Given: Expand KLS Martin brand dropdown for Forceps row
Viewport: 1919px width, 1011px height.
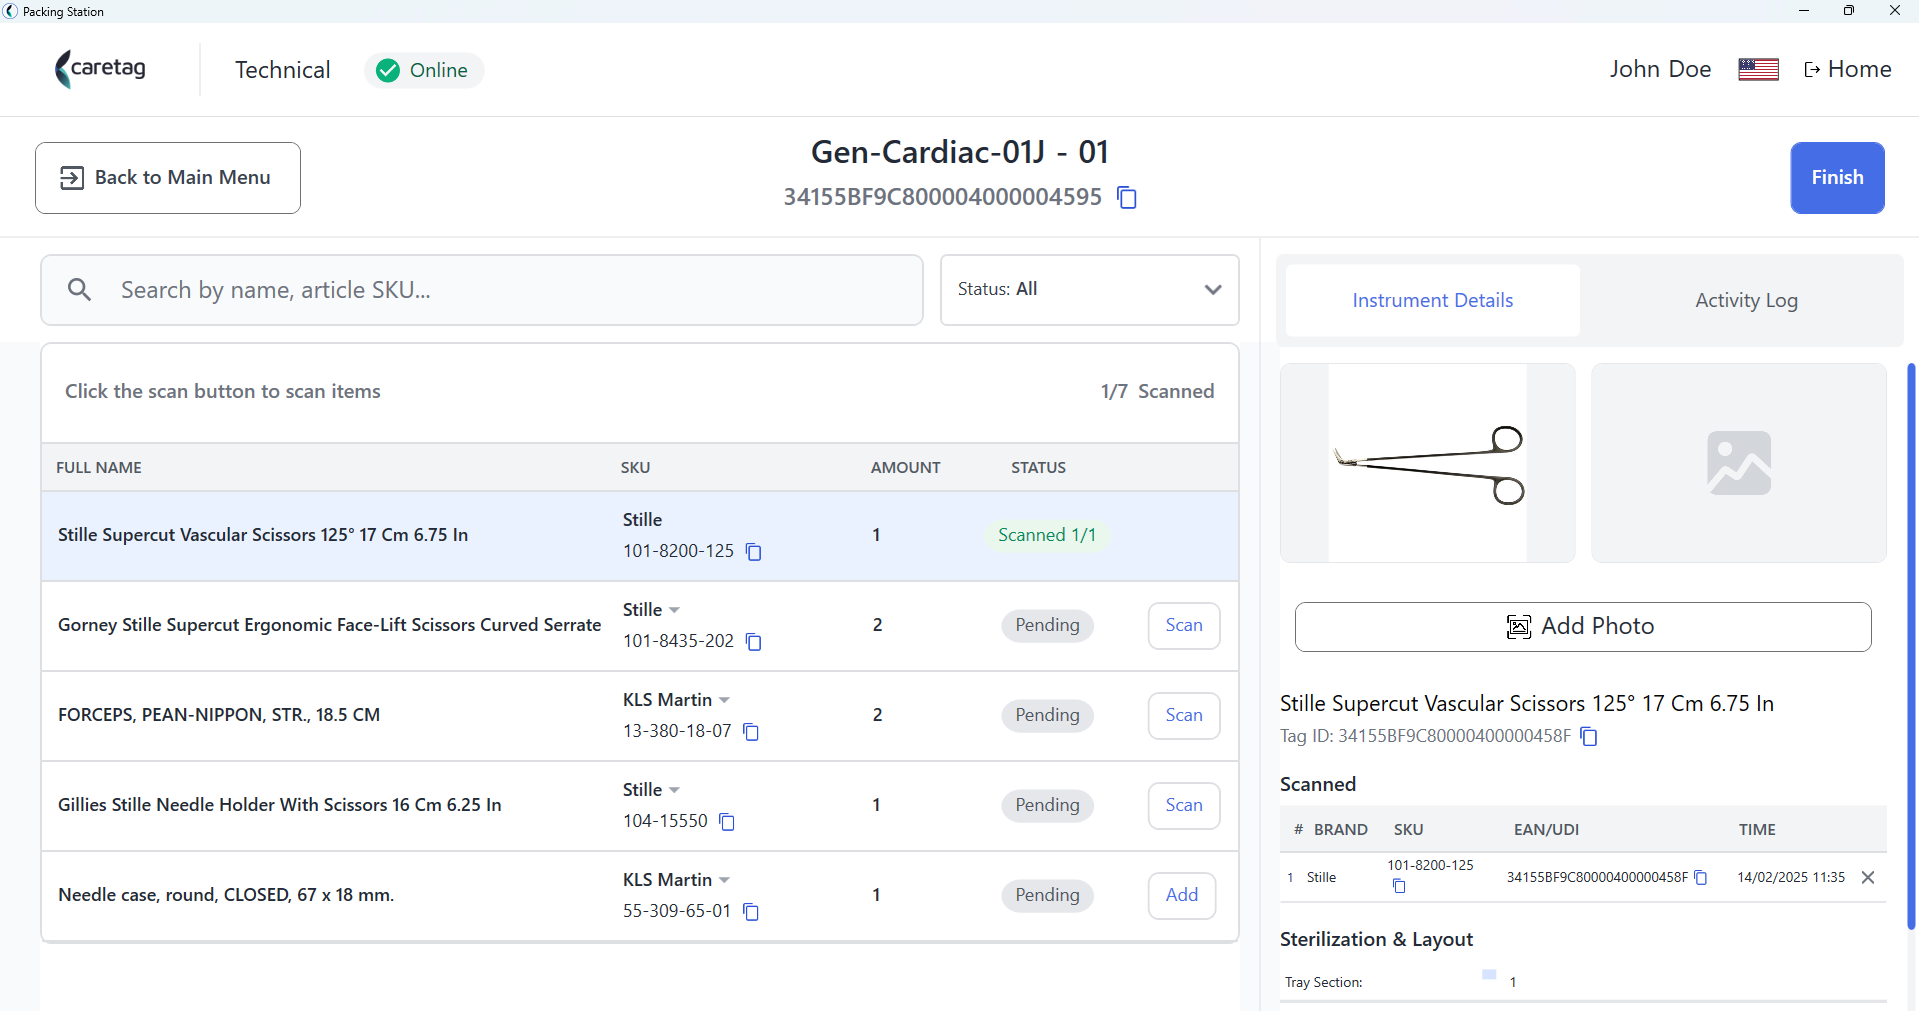Looking at the screenshot, I should tap(724, 700).
